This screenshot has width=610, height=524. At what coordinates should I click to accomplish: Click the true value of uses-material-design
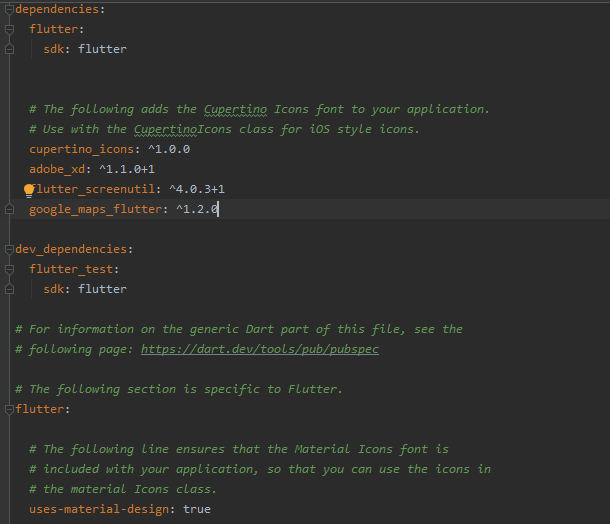point(197,509)
